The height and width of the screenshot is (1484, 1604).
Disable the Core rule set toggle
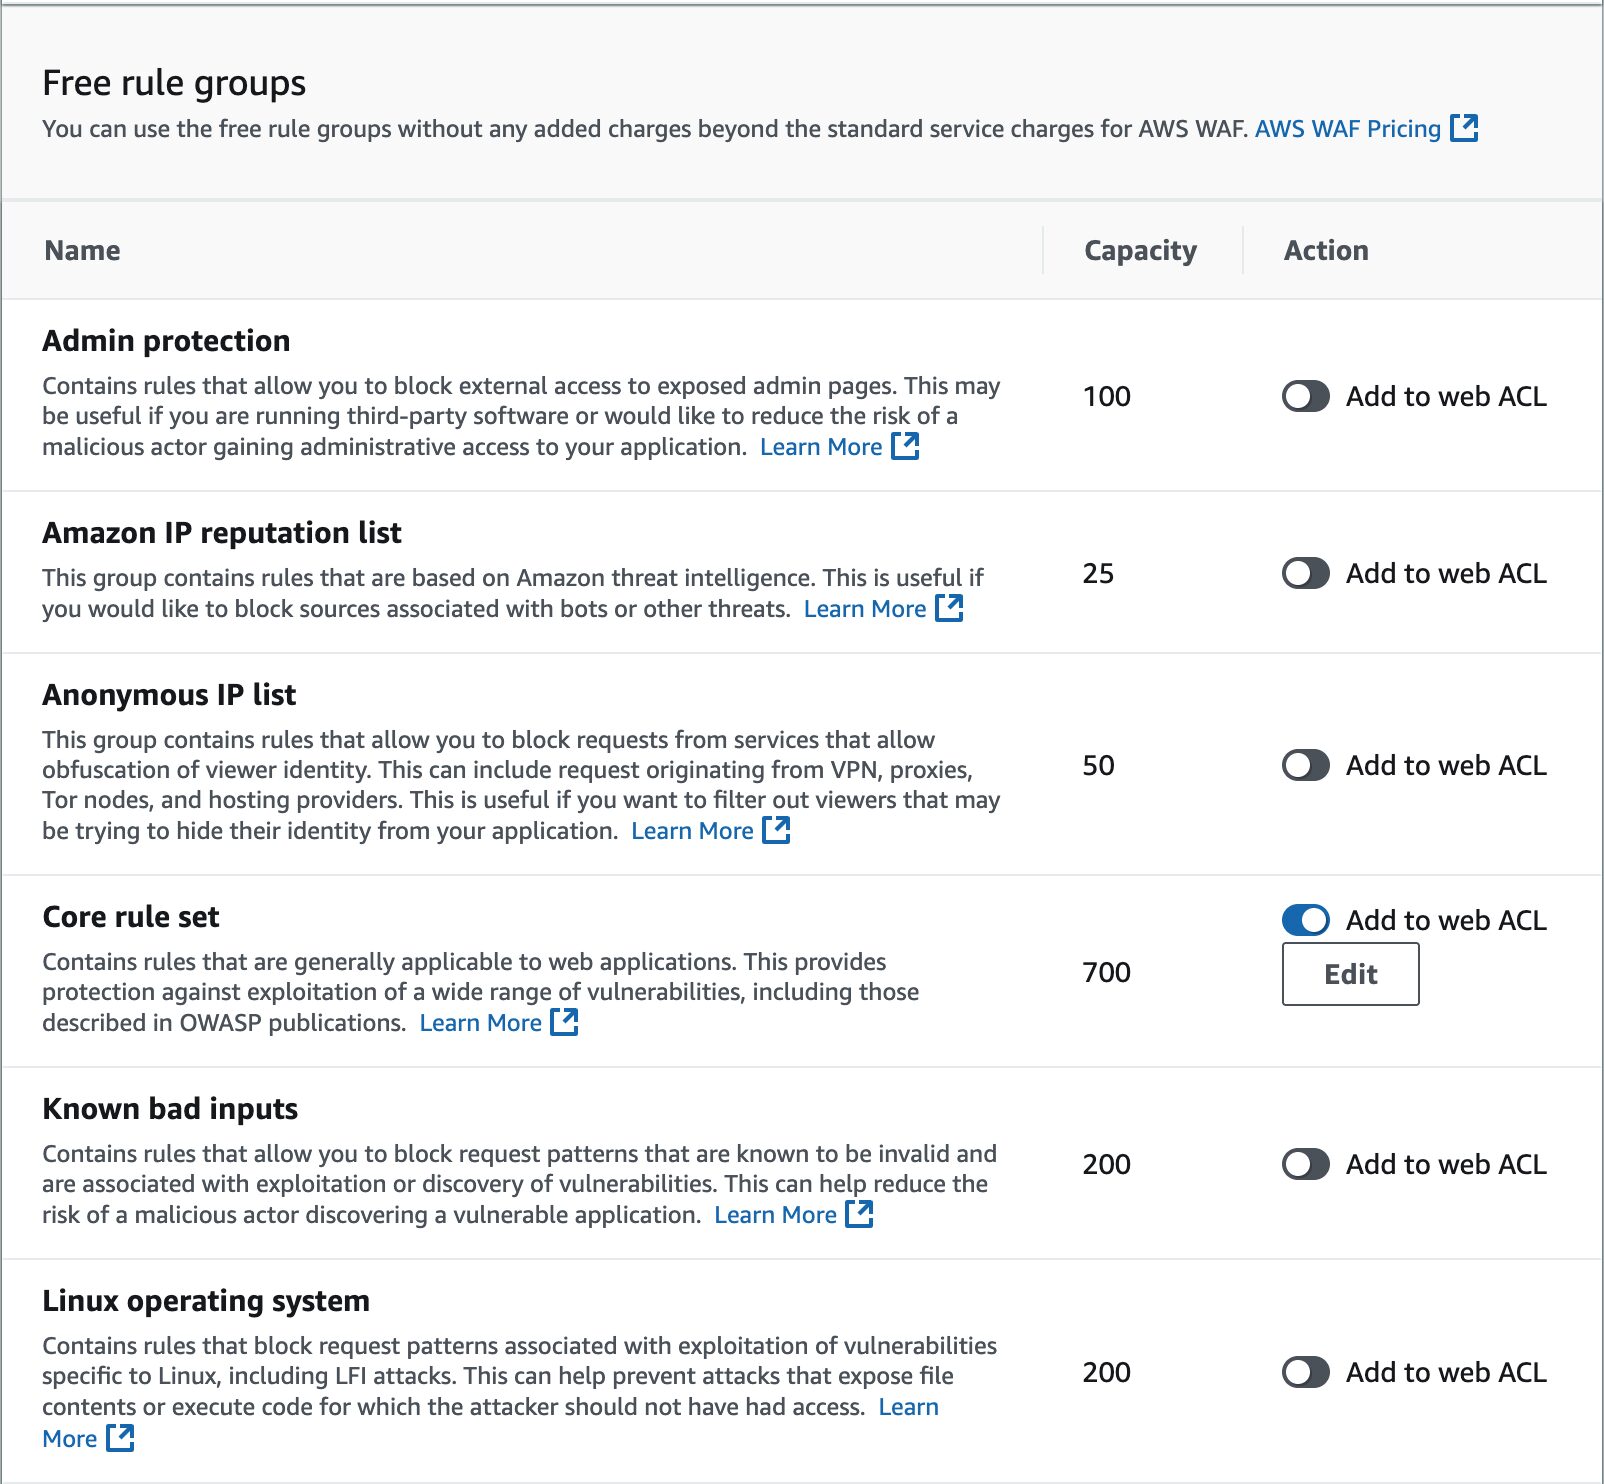1305,920
